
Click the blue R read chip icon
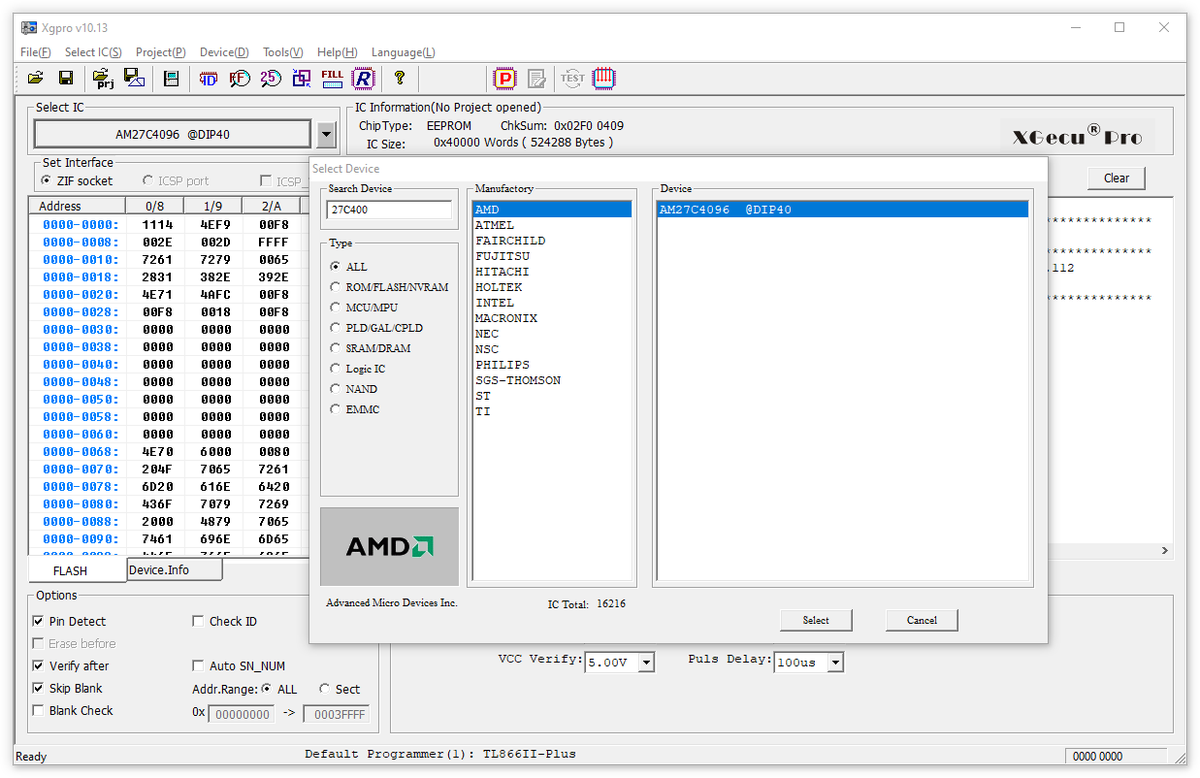pyautogui.click(x=363, y=78)
